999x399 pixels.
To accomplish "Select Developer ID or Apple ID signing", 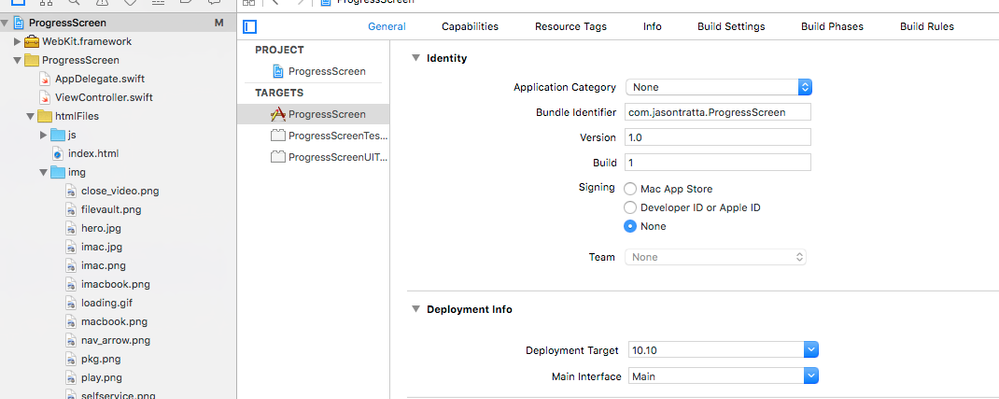I will (630, 207).
